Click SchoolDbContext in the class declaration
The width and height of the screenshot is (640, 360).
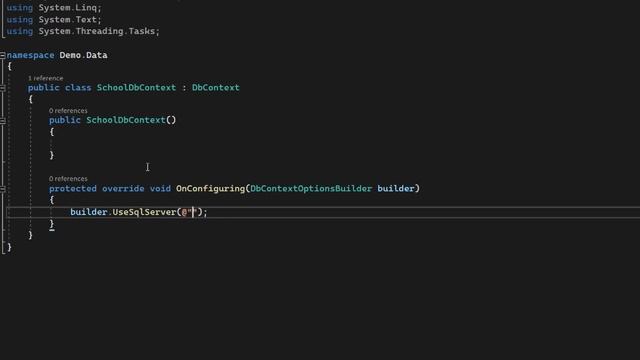(136, 88)
